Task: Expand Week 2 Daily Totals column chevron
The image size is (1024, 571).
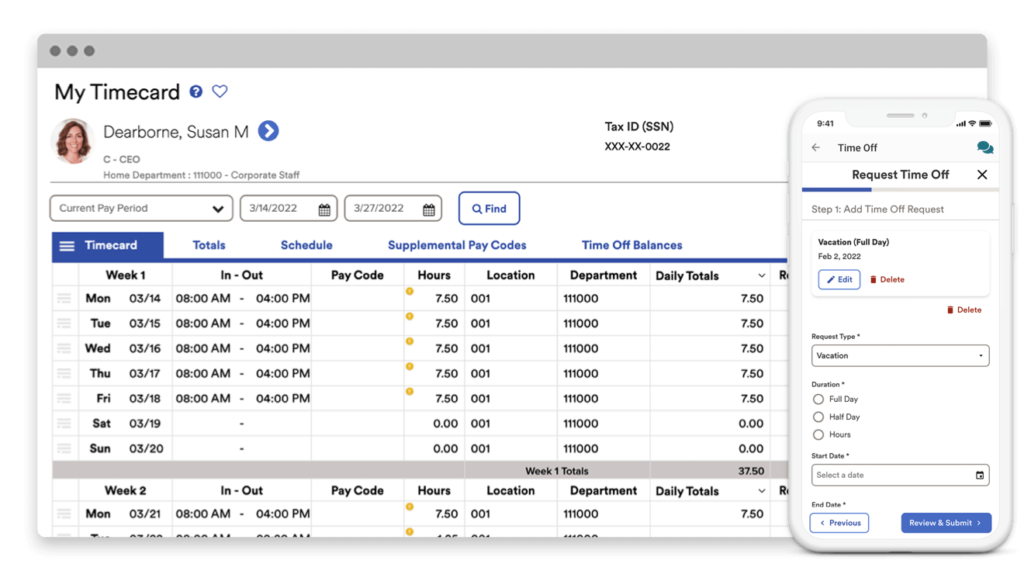Action: tap(761, 491)
